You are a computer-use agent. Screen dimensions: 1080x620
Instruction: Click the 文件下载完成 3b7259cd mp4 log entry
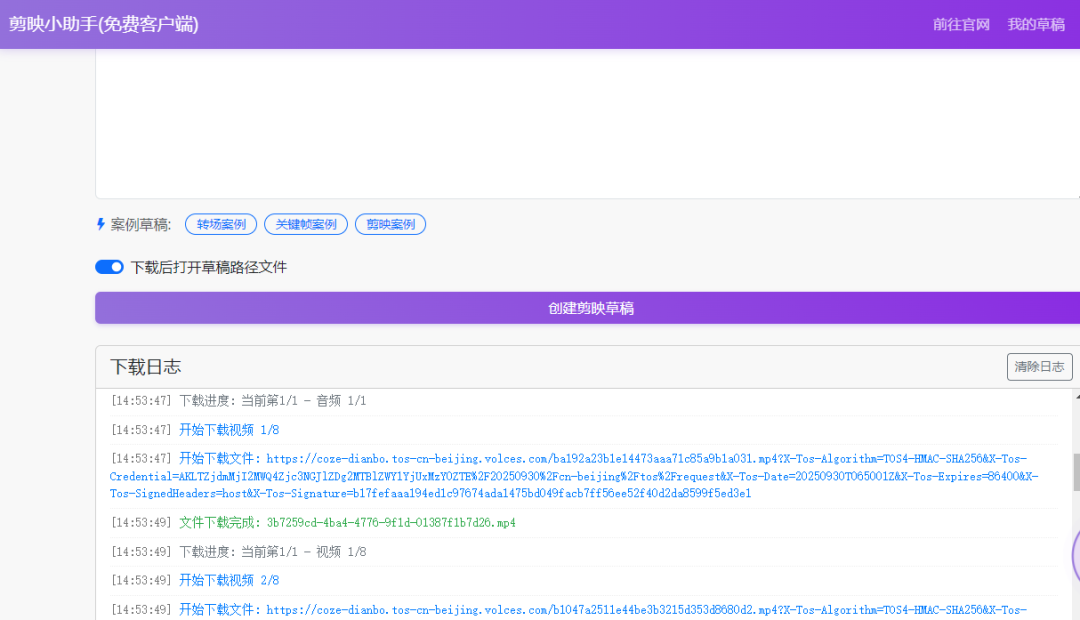point(347,523)
